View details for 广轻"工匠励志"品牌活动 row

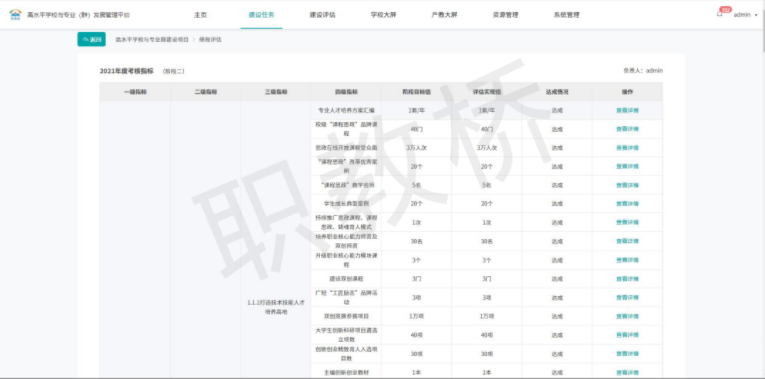627,298
